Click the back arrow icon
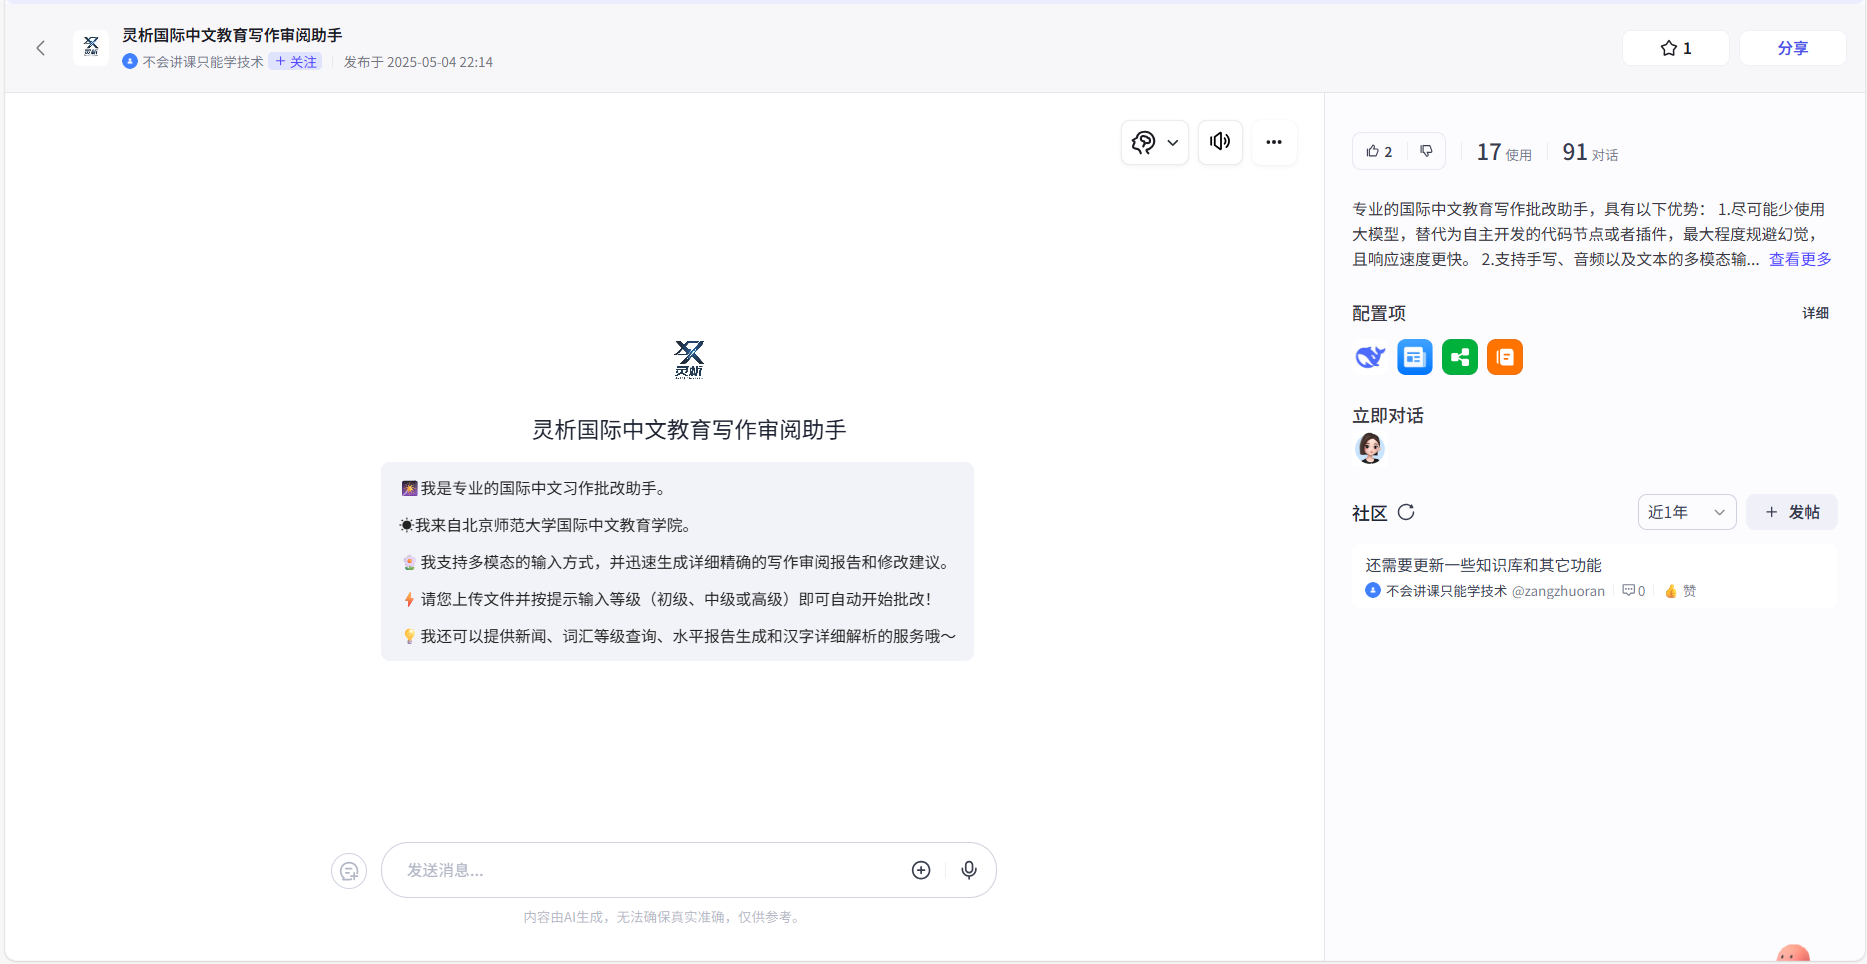Screen dimensions: 1867x964 pos(41,48)
